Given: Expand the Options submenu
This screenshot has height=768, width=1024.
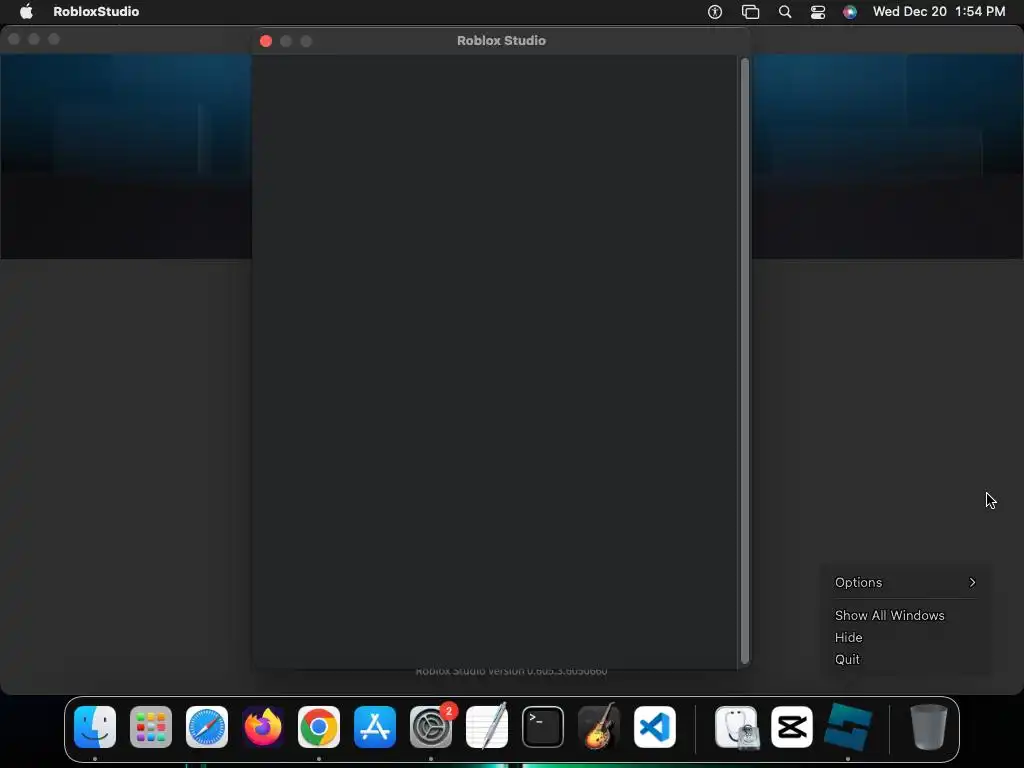Looking at the screenshot, I should click(906, 583).
